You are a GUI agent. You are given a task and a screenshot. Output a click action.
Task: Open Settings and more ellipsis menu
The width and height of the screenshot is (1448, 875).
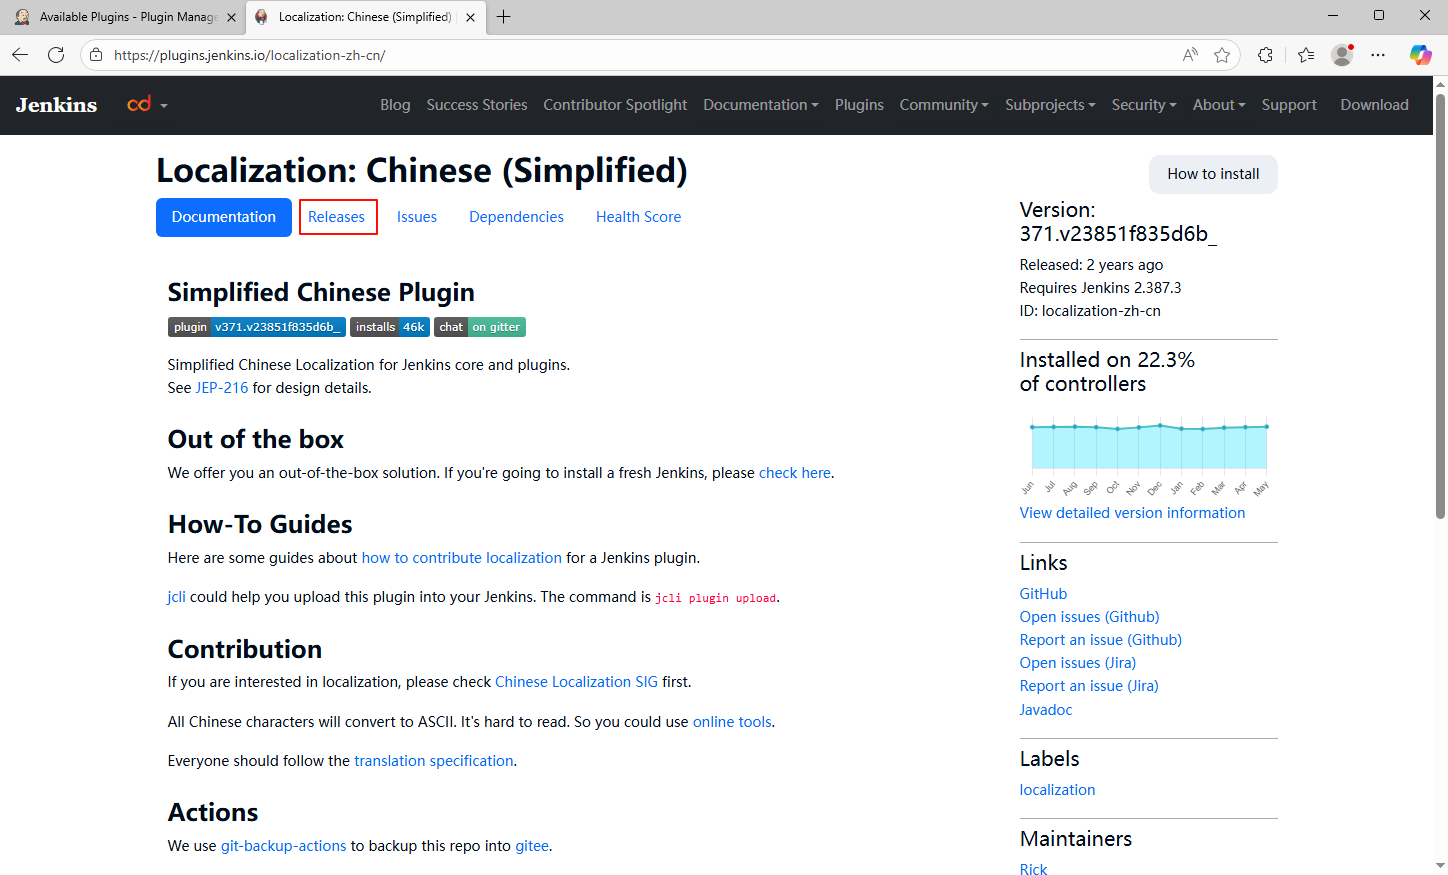pyautogui.click(x=1378, y=55)
